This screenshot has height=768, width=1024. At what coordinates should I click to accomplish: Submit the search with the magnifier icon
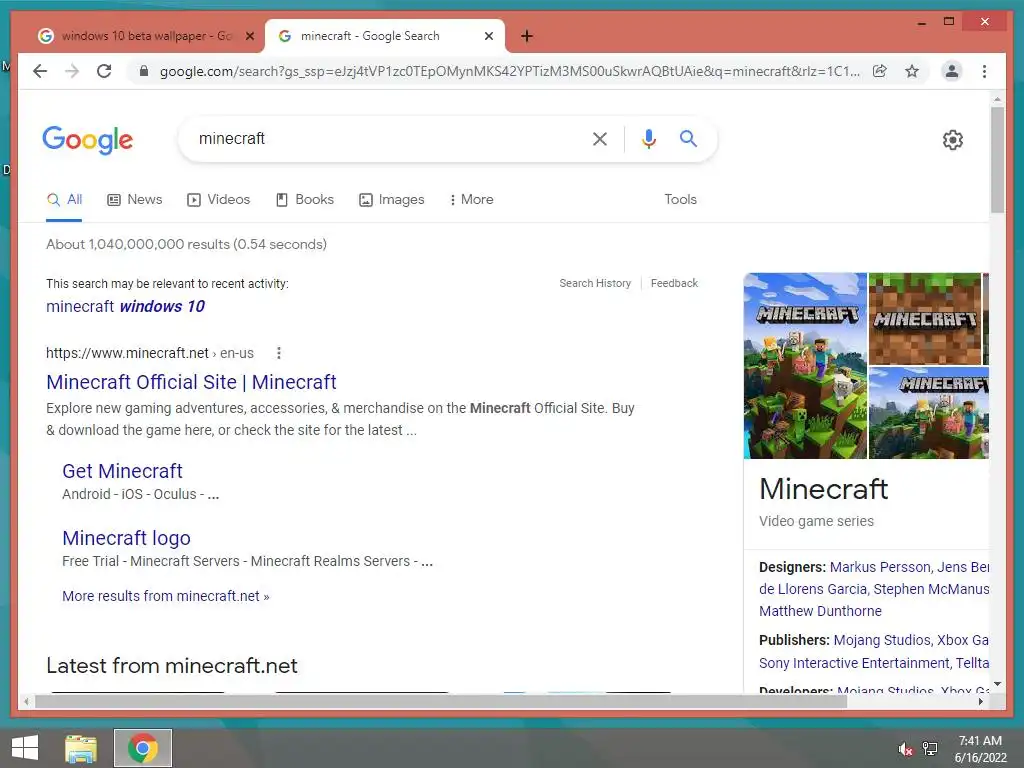coord(688,138)
